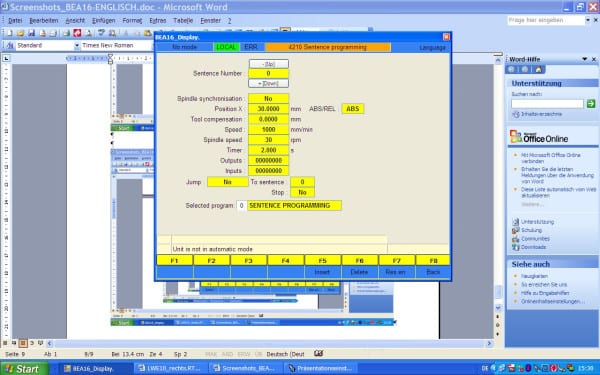Click the To sentence 0 field
Viewport: 600px width, 375px height.
point(302,182)
